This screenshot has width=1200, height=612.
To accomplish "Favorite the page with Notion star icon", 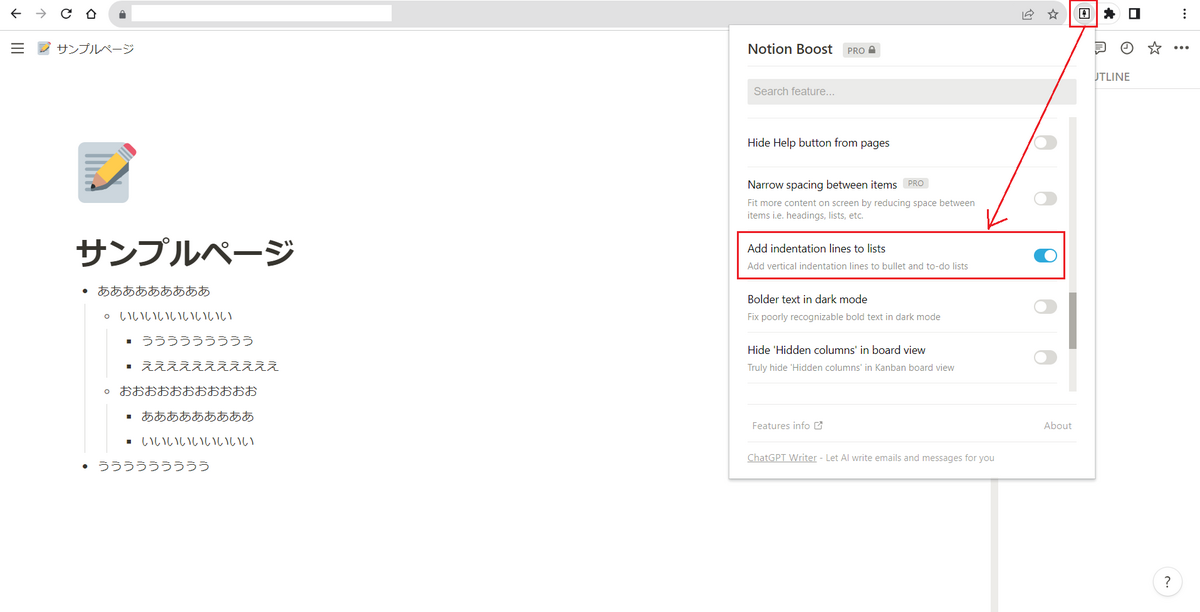I will coord(1154,48).
